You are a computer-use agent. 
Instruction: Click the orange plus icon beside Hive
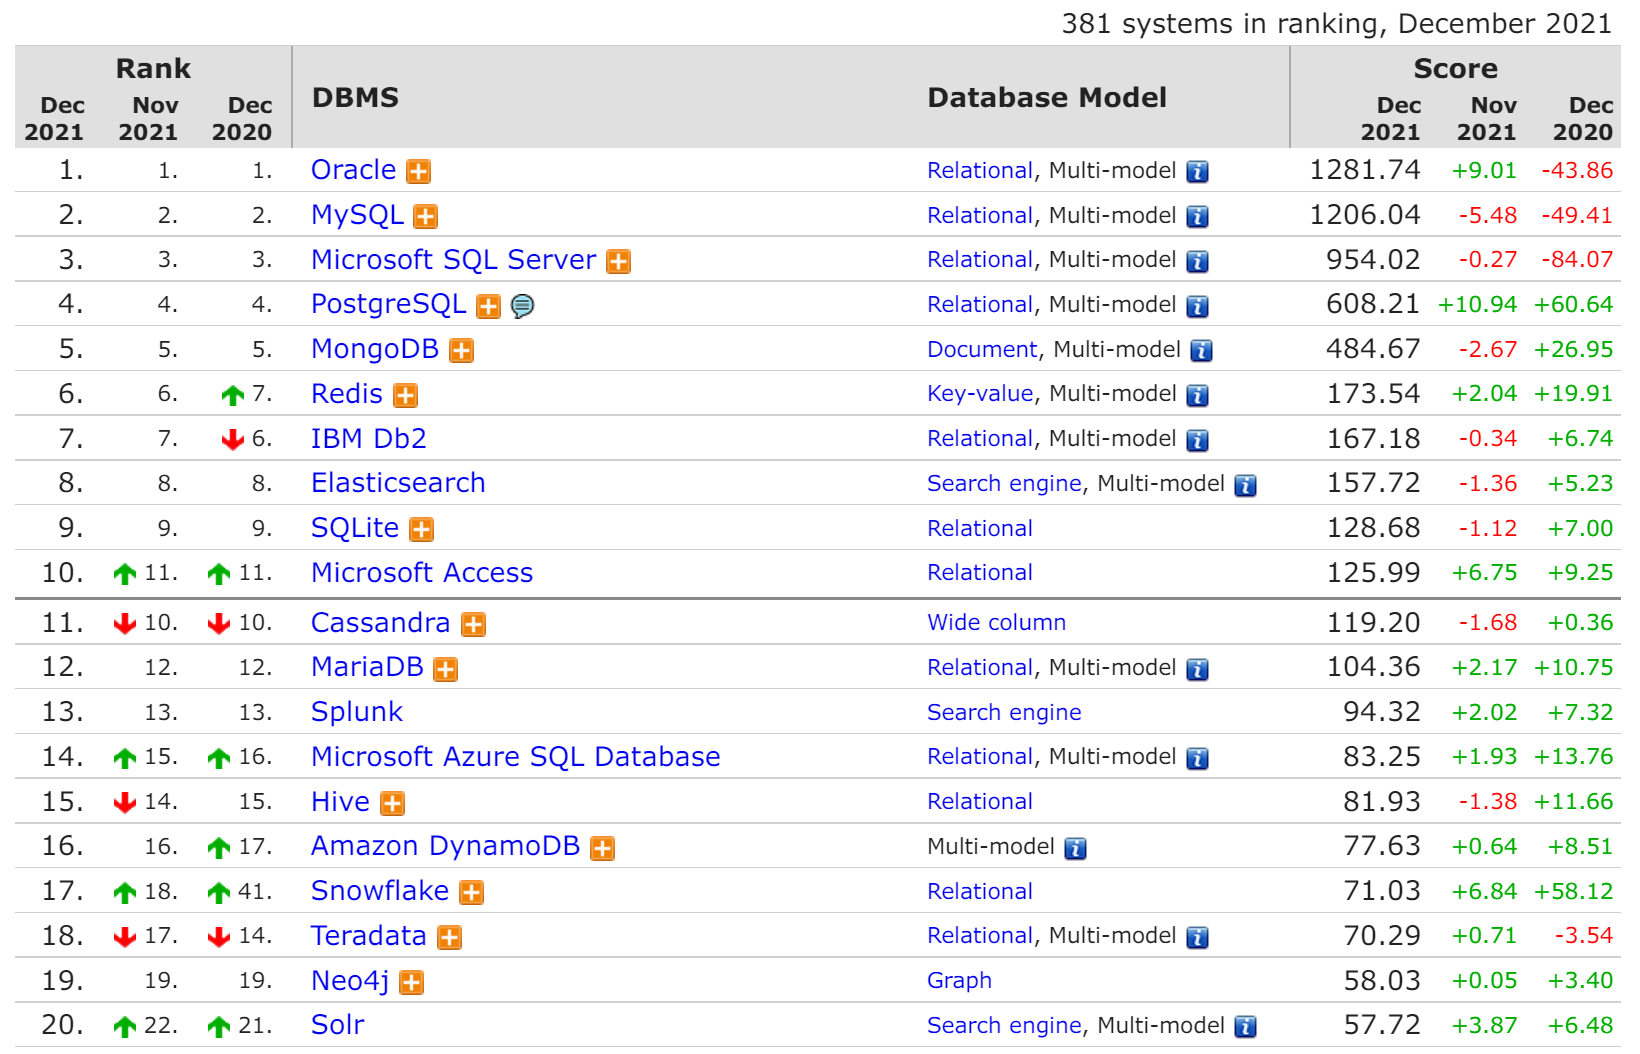click(392, 804)
